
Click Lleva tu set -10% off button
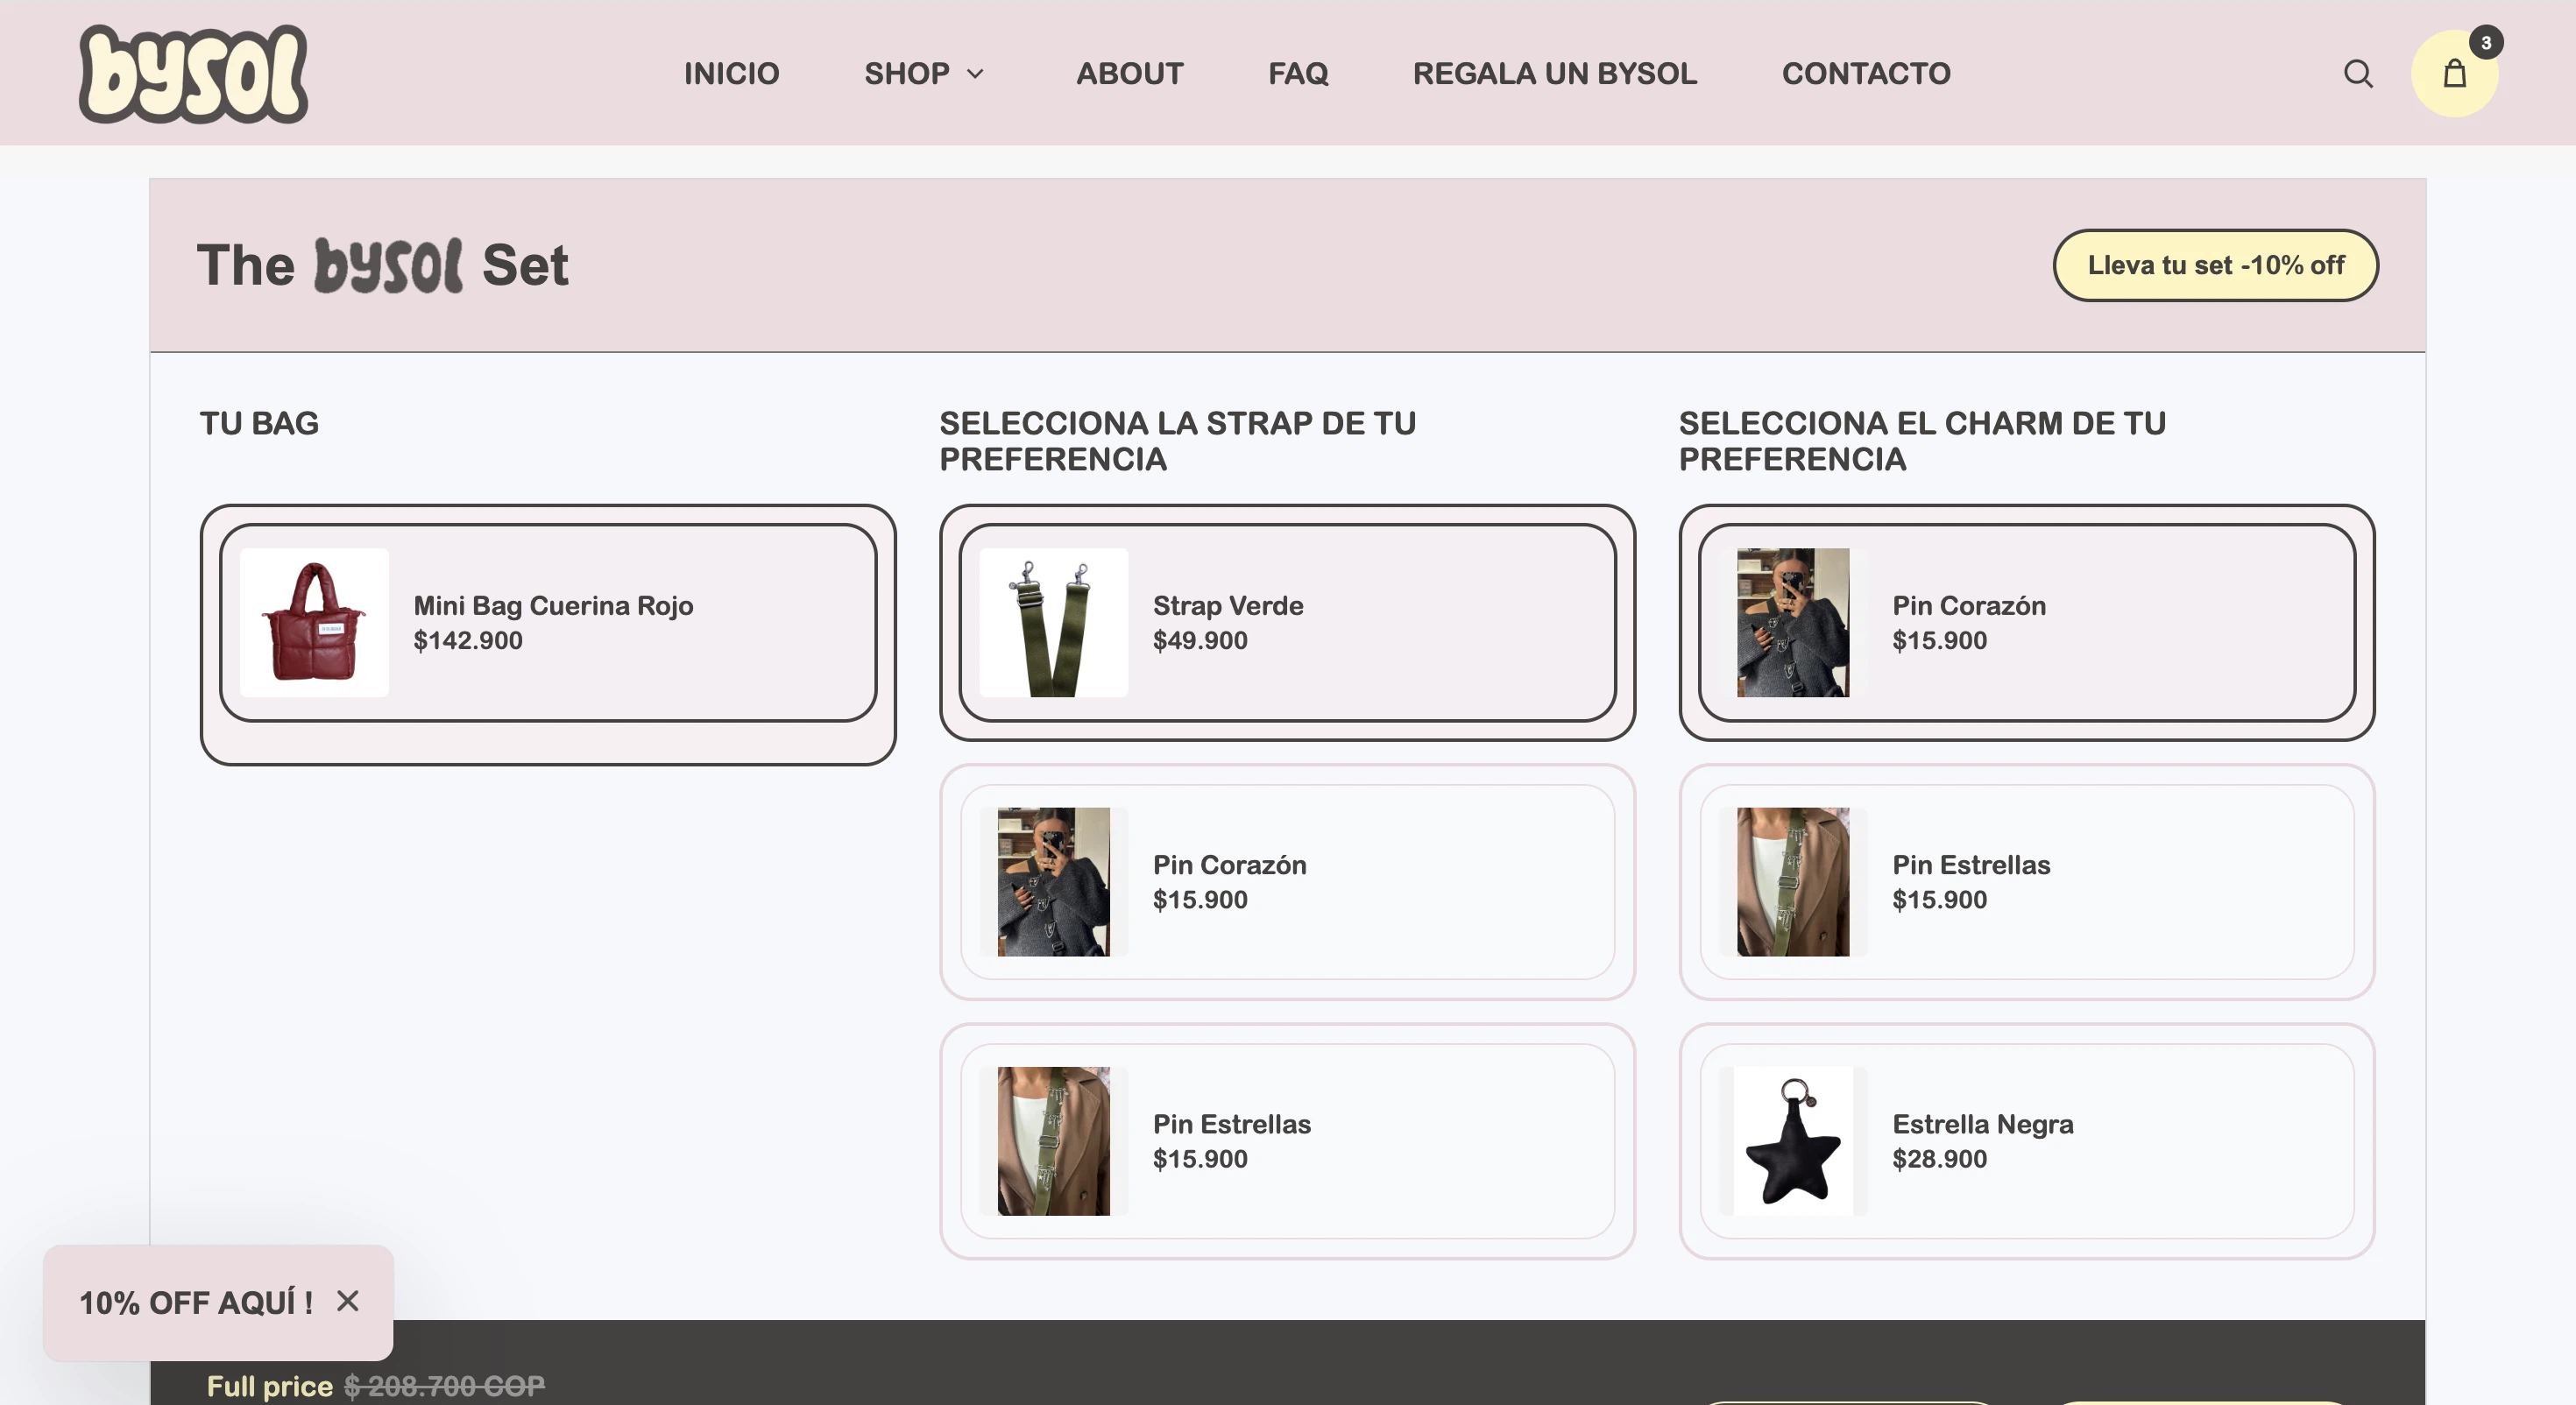(2215, 265)
